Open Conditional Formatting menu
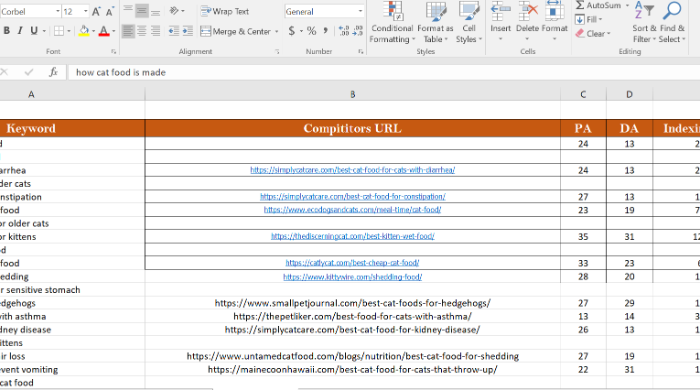Screen dimensions: 700x390 coord(392,22)
